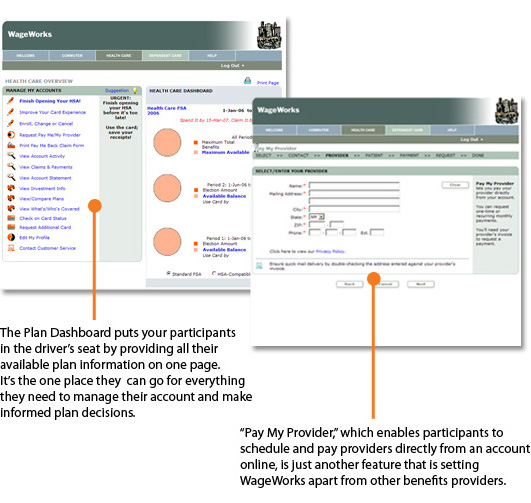The image size is (531, 503).
Task: Open the Dependent Care tab in the Pay My Provider window
Action: tap(407, 130)
